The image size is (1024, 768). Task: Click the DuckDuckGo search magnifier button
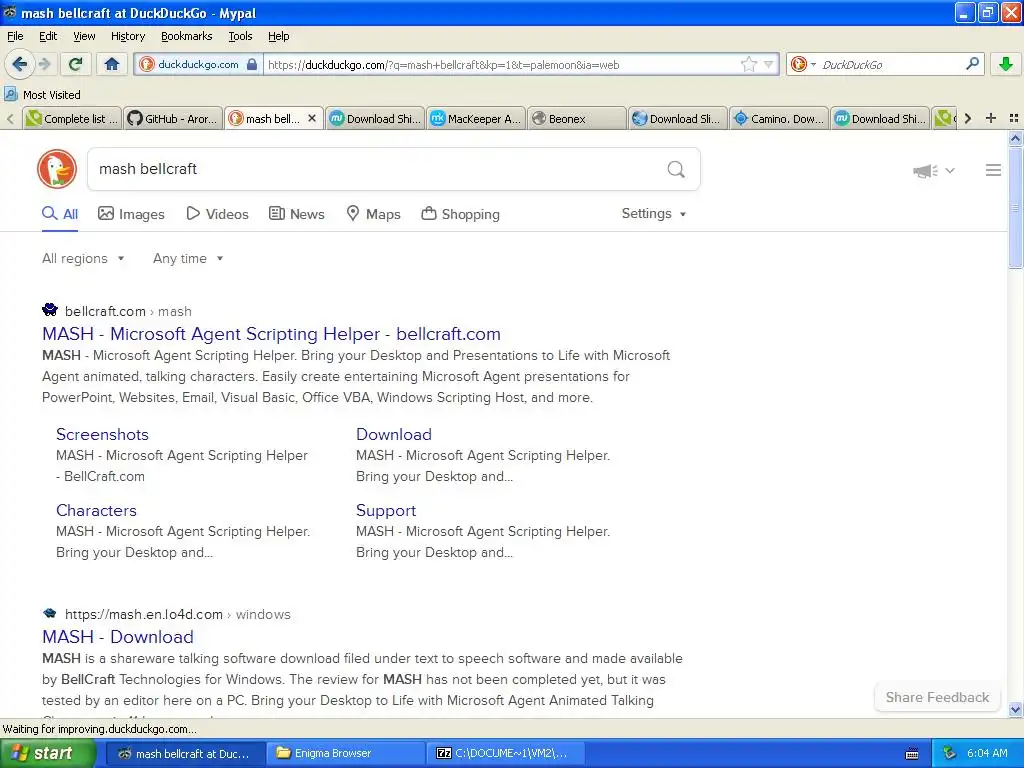676,169
